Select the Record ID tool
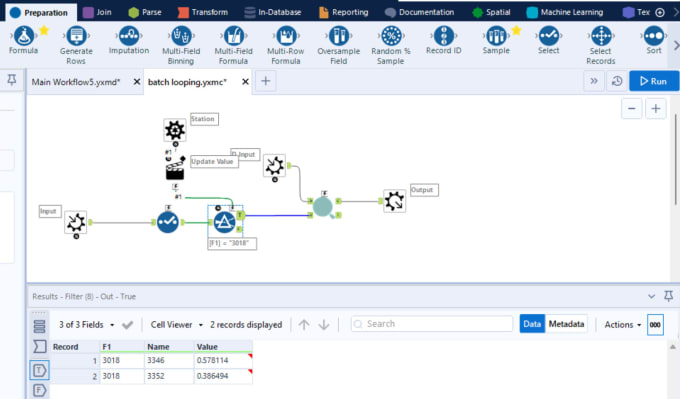 tap(444, 40)
